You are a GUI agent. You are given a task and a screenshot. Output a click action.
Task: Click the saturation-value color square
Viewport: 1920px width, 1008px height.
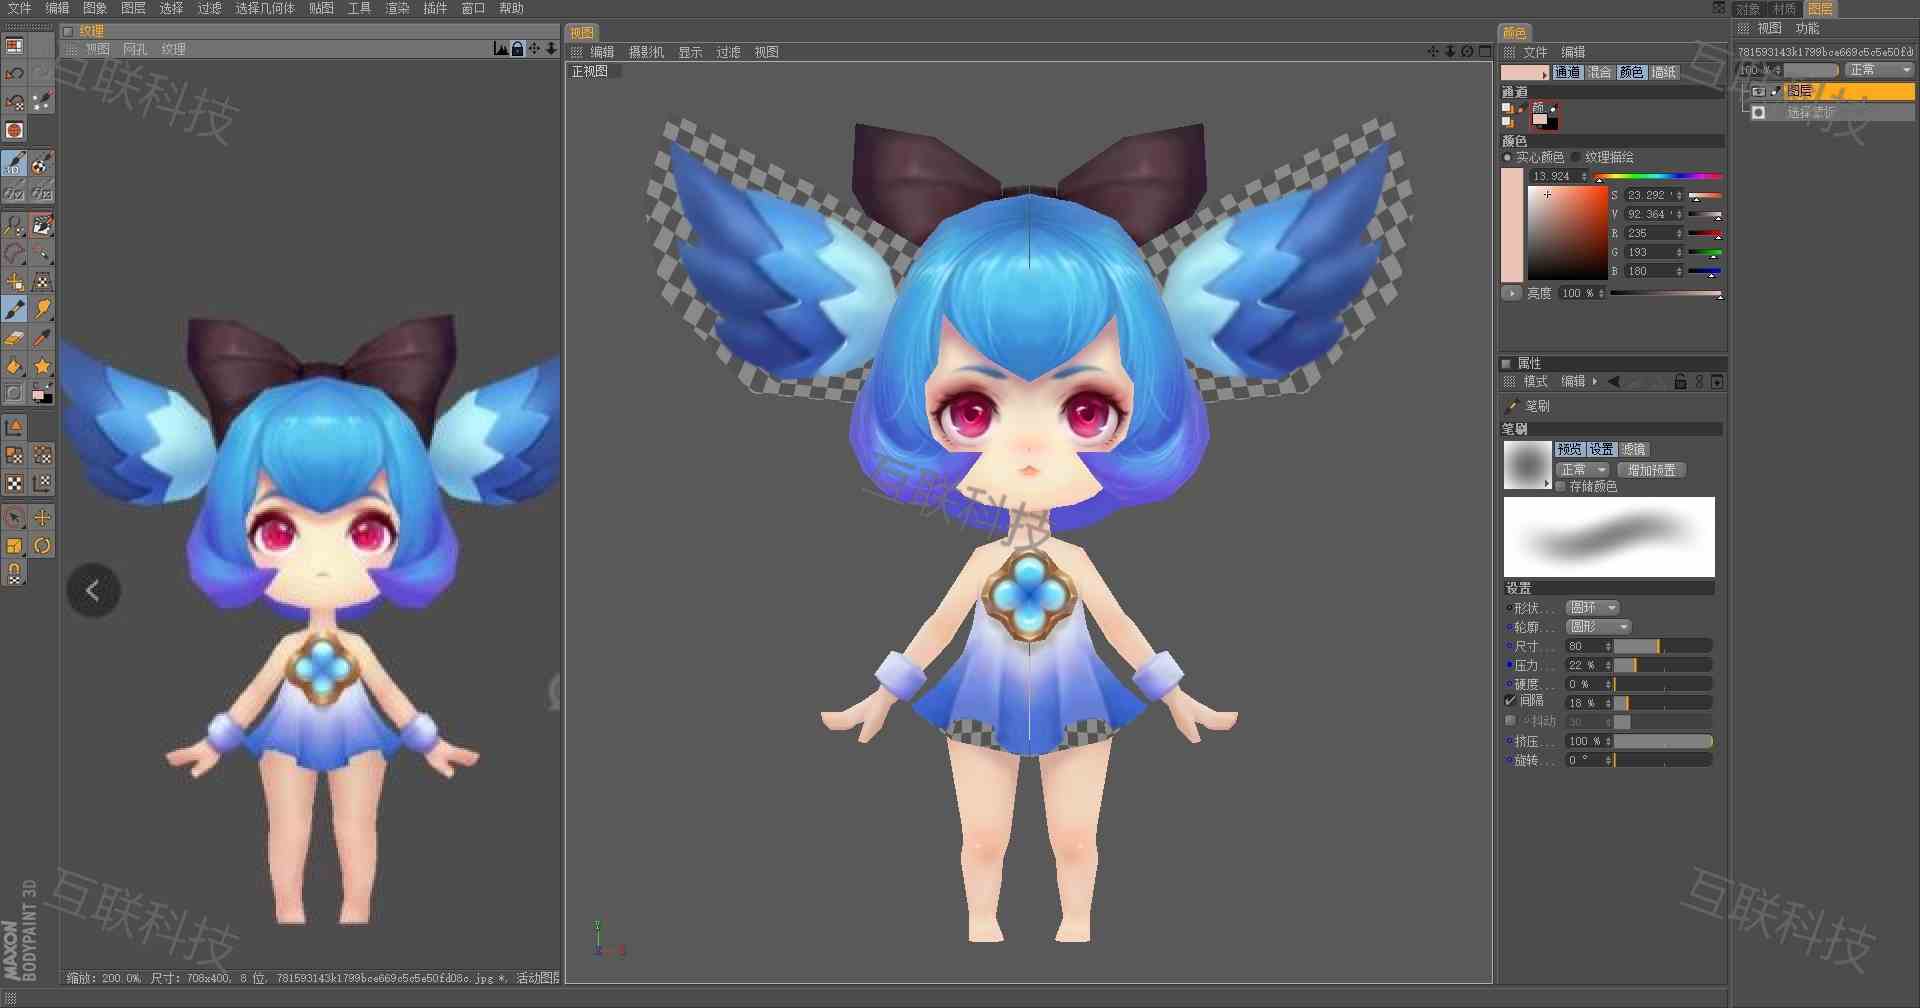click(1567, 233)
